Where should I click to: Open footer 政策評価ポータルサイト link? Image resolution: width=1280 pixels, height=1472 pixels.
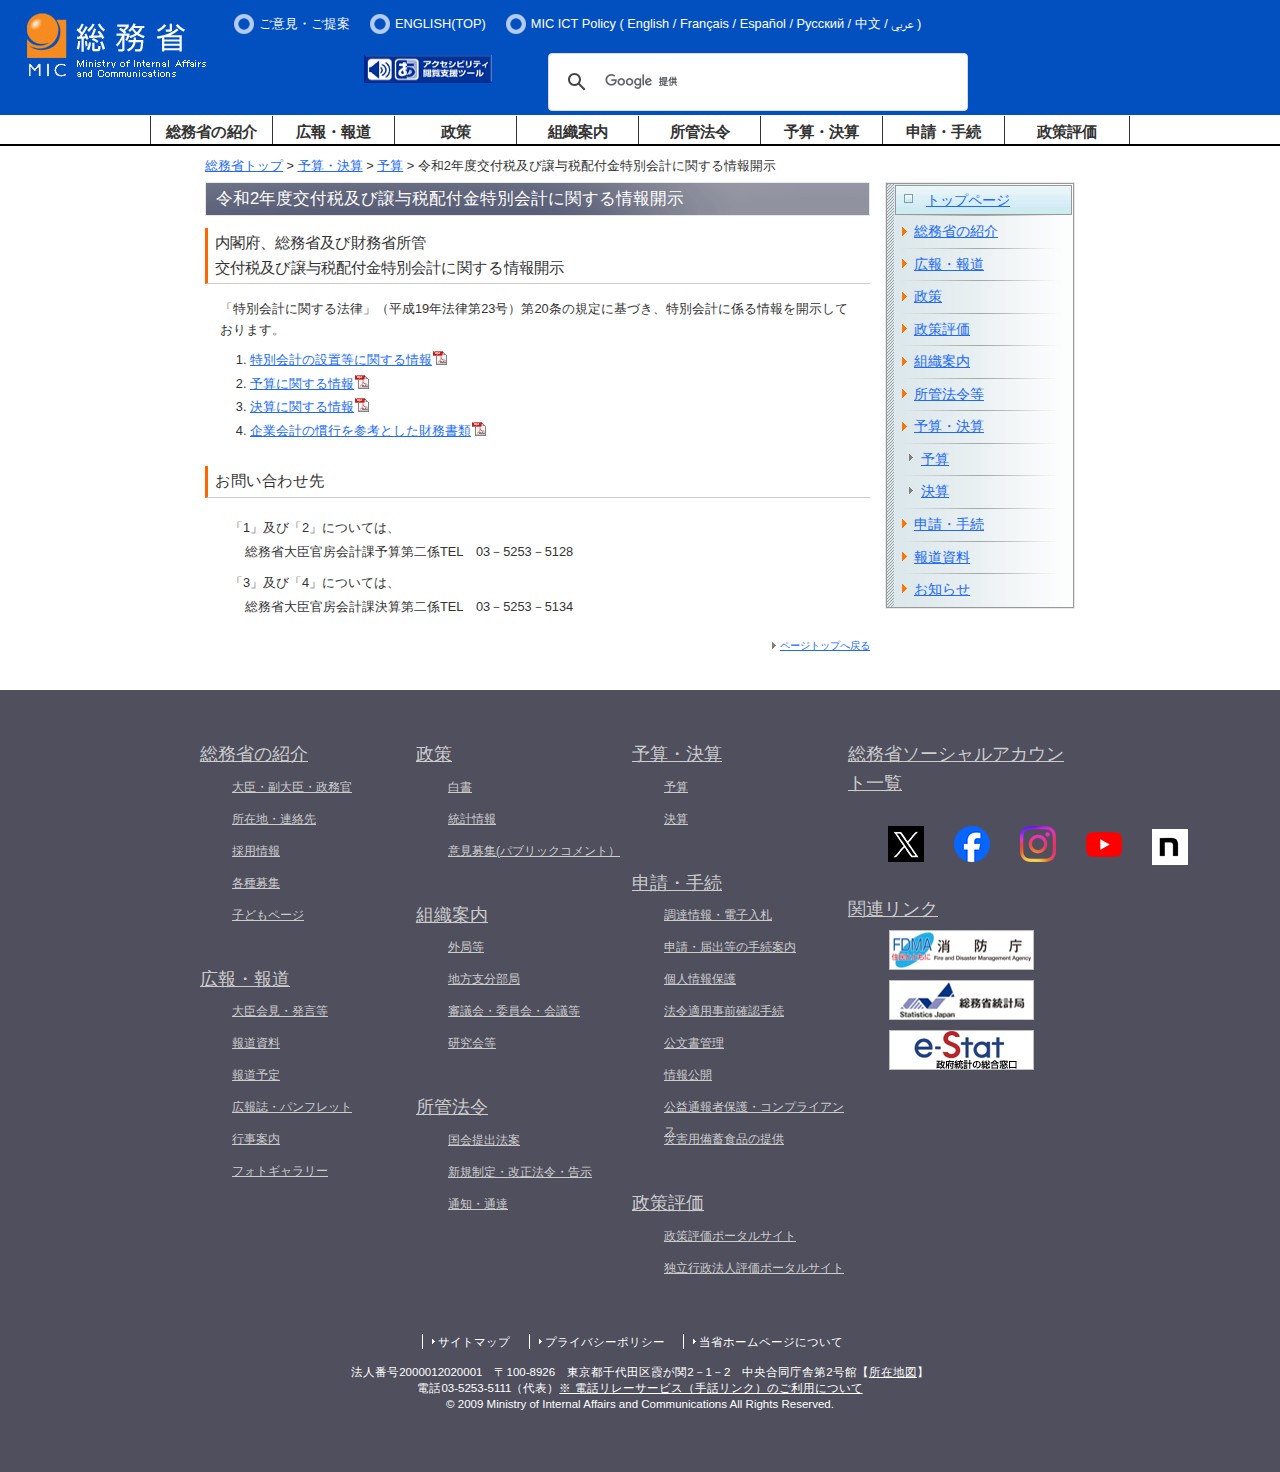(x=729, y=1236)
